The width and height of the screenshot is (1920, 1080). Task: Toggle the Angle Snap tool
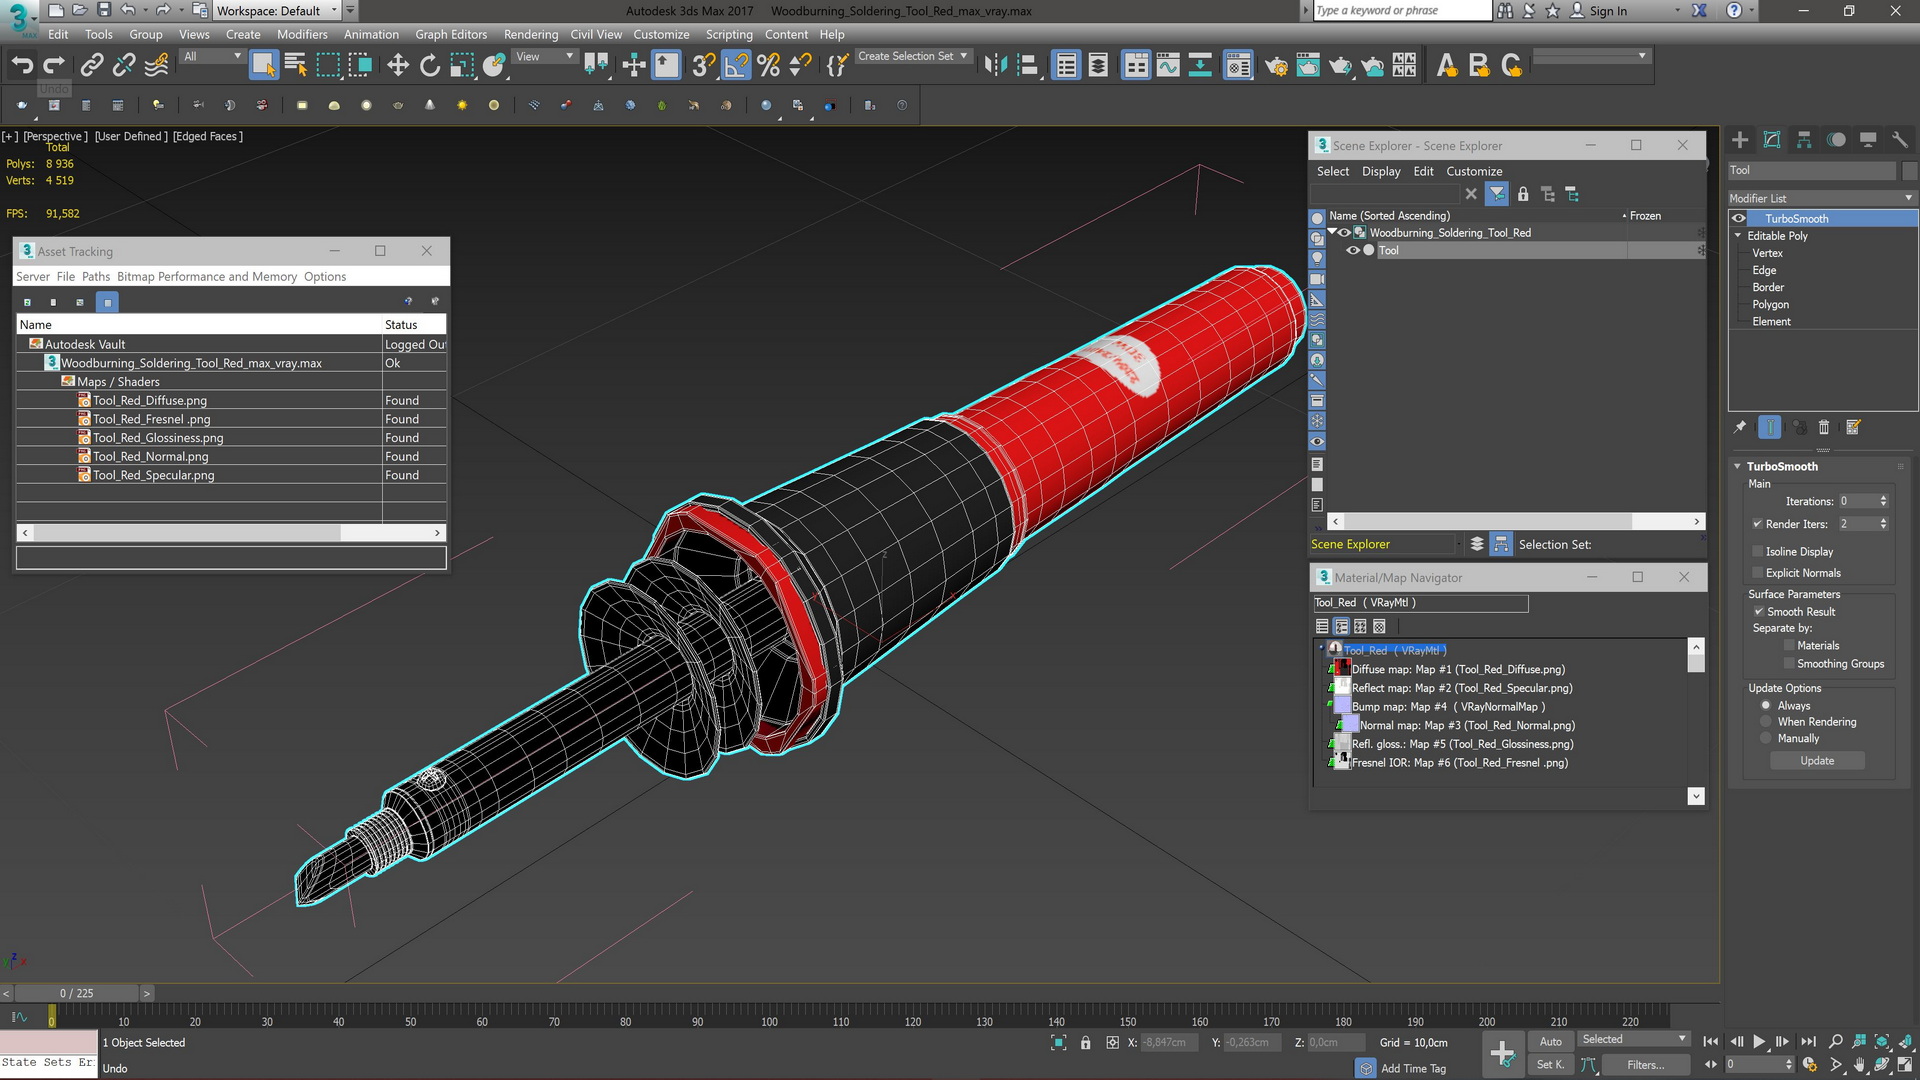pyautogui.click(x=736, y=66)
